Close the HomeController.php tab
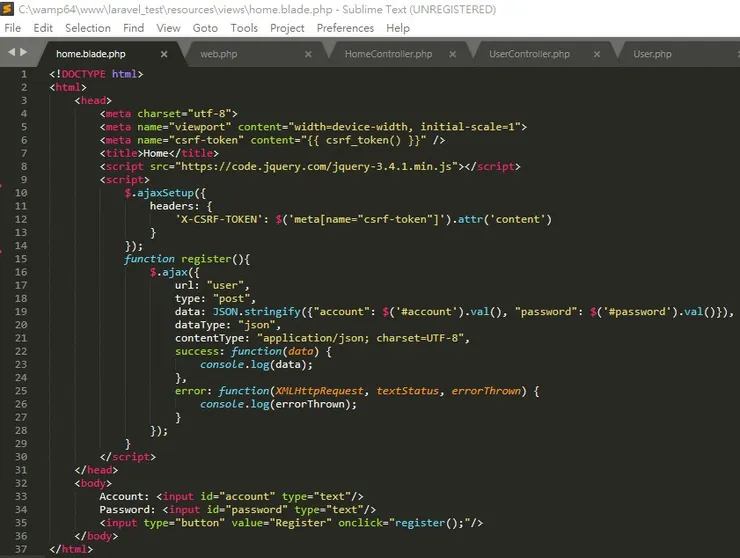 [x=452, y=53]
